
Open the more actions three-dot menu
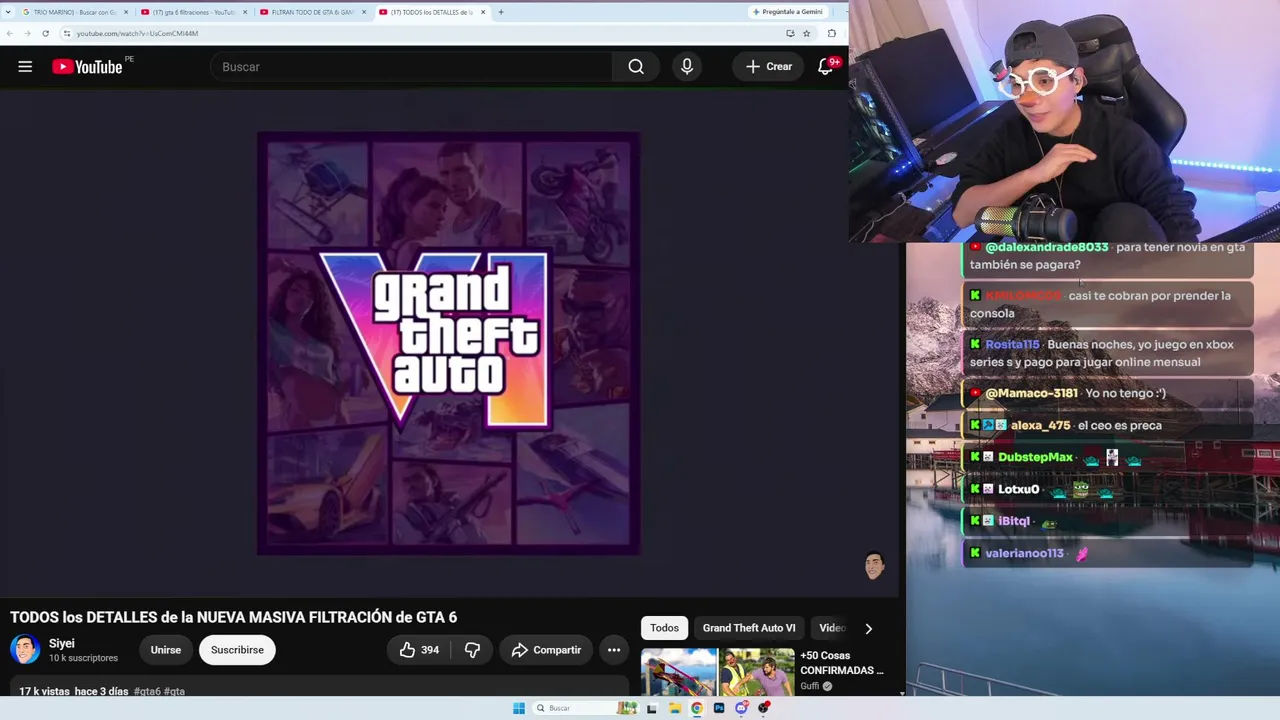tap(614, 650)
